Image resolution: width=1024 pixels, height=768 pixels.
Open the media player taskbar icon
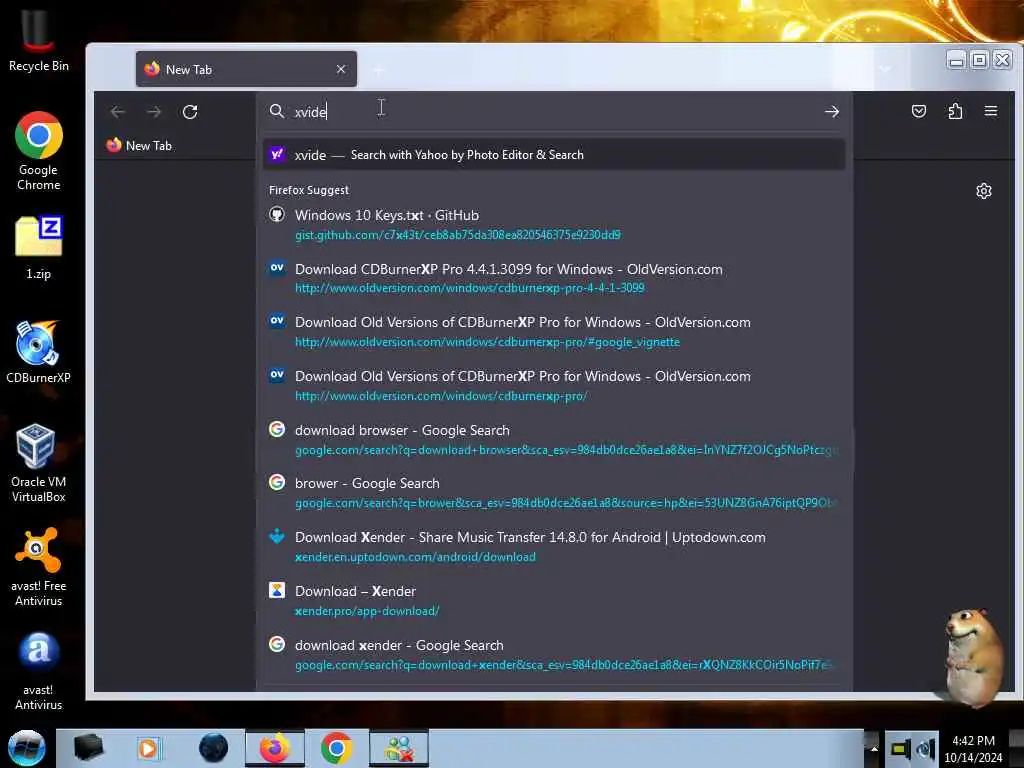coord(150,748)
